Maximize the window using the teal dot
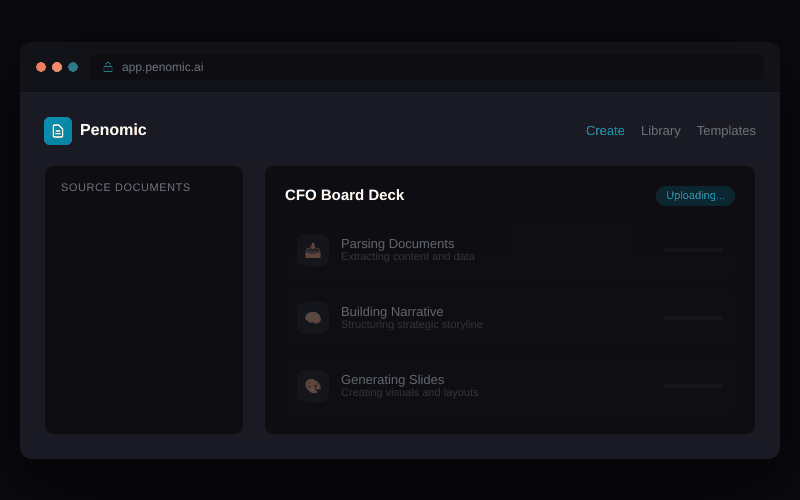 [73, 67]
